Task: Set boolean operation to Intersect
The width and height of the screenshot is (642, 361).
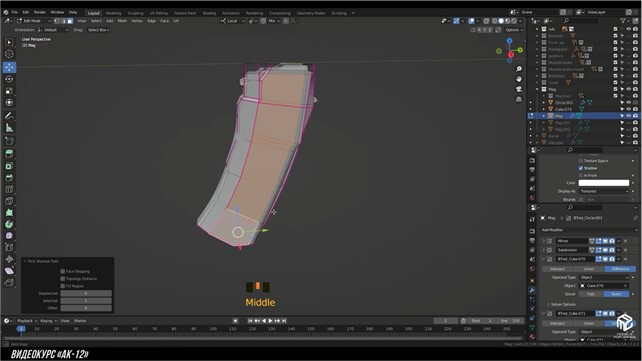Action: [x=557, y=269]
